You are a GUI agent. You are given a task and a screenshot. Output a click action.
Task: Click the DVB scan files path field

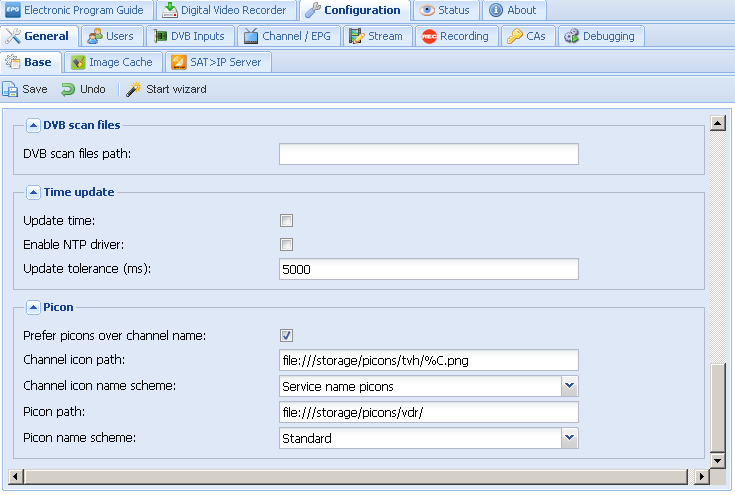point(429,154)
